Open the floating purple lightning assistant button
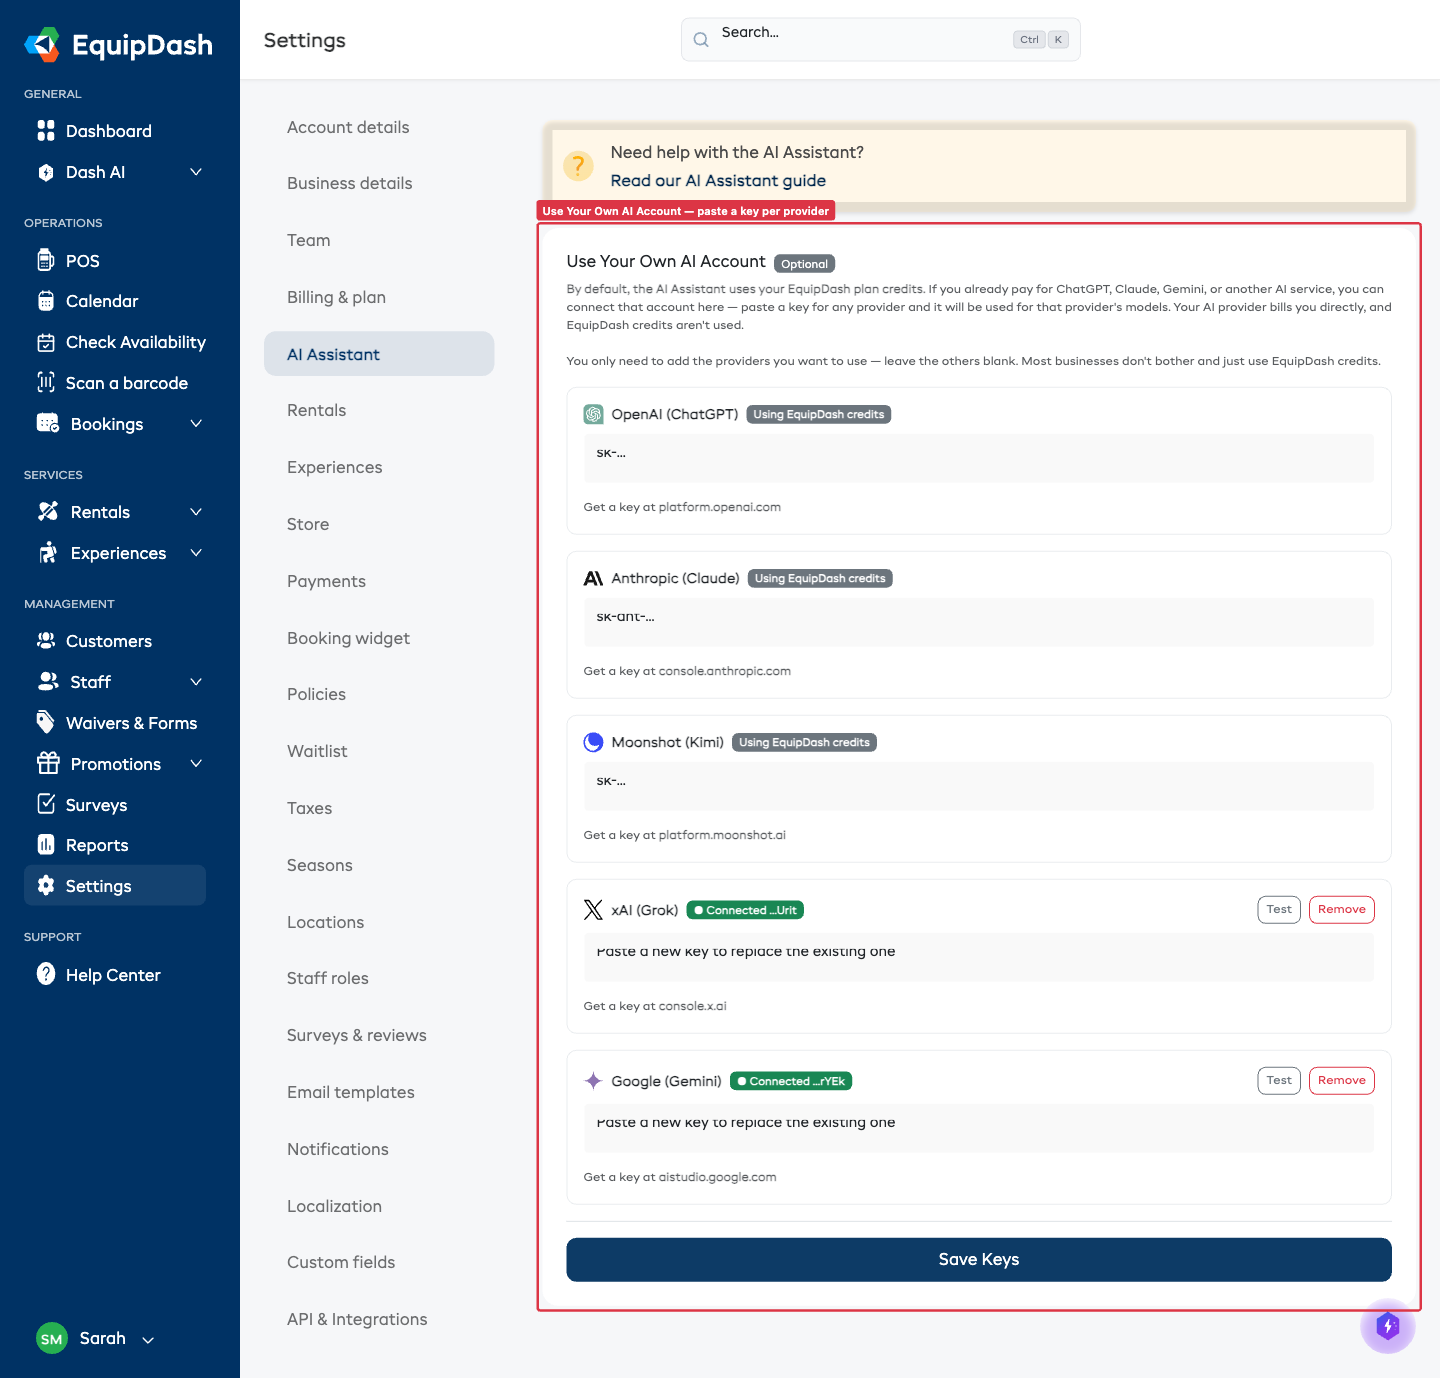 point(1388,1326)
